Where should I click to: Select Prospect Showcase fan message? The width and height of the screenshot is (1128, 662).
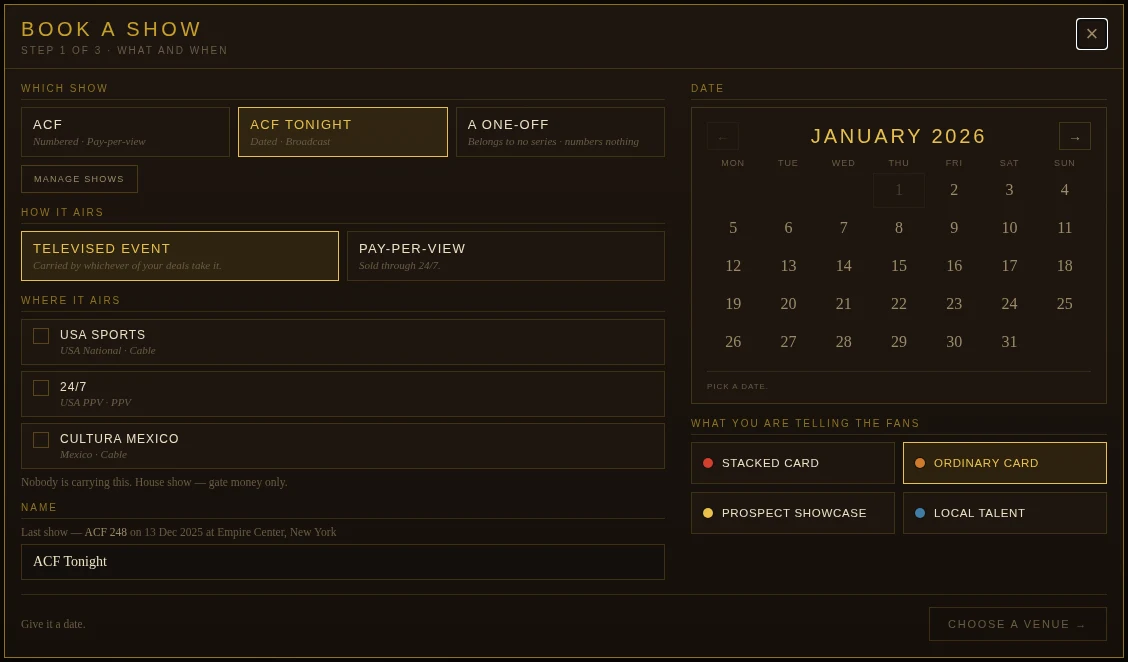793,513
